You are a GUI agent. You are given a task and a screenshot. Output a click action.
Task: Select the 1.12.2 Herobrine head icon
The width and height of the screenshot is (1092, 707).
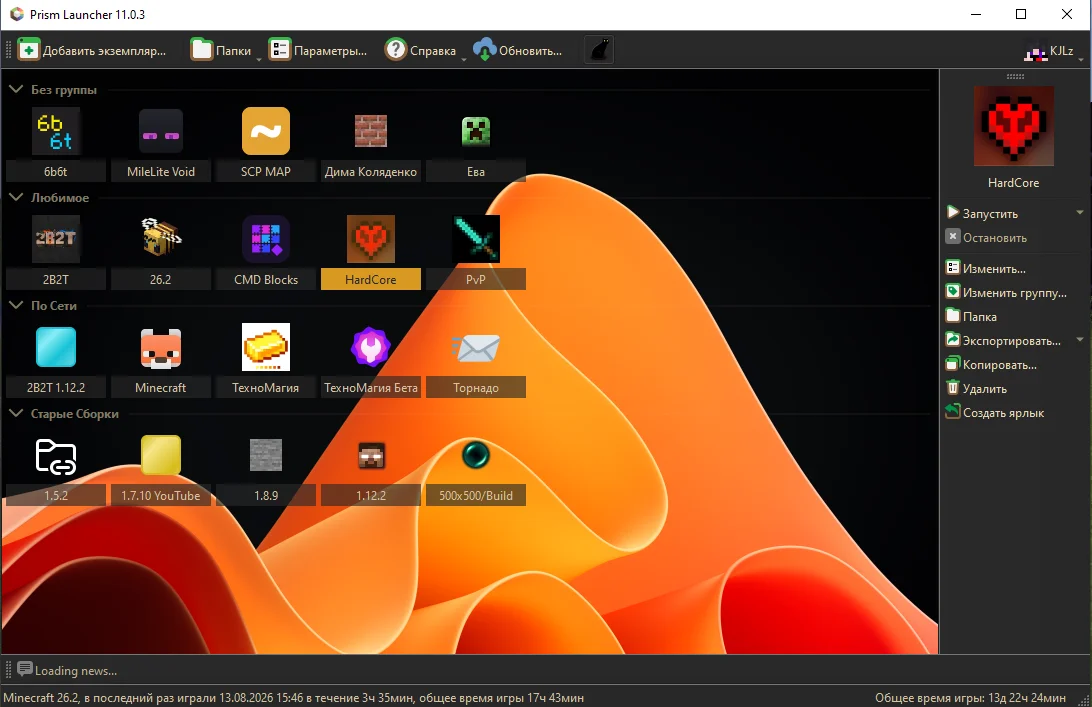[370, 456]
